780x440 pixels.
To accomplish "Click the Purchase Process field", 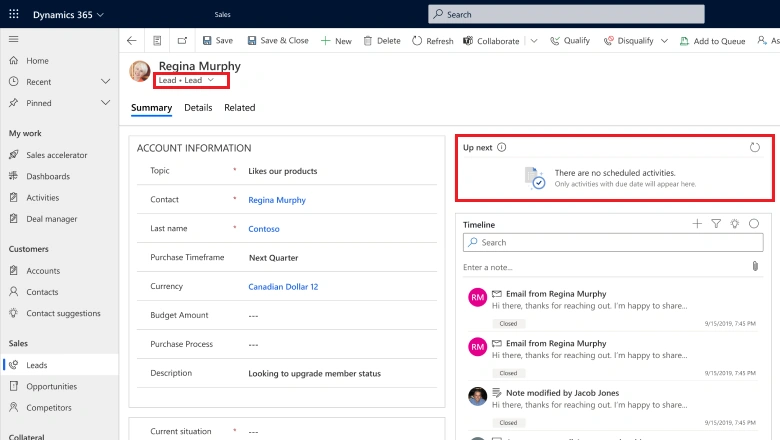I will pos(253,344).
